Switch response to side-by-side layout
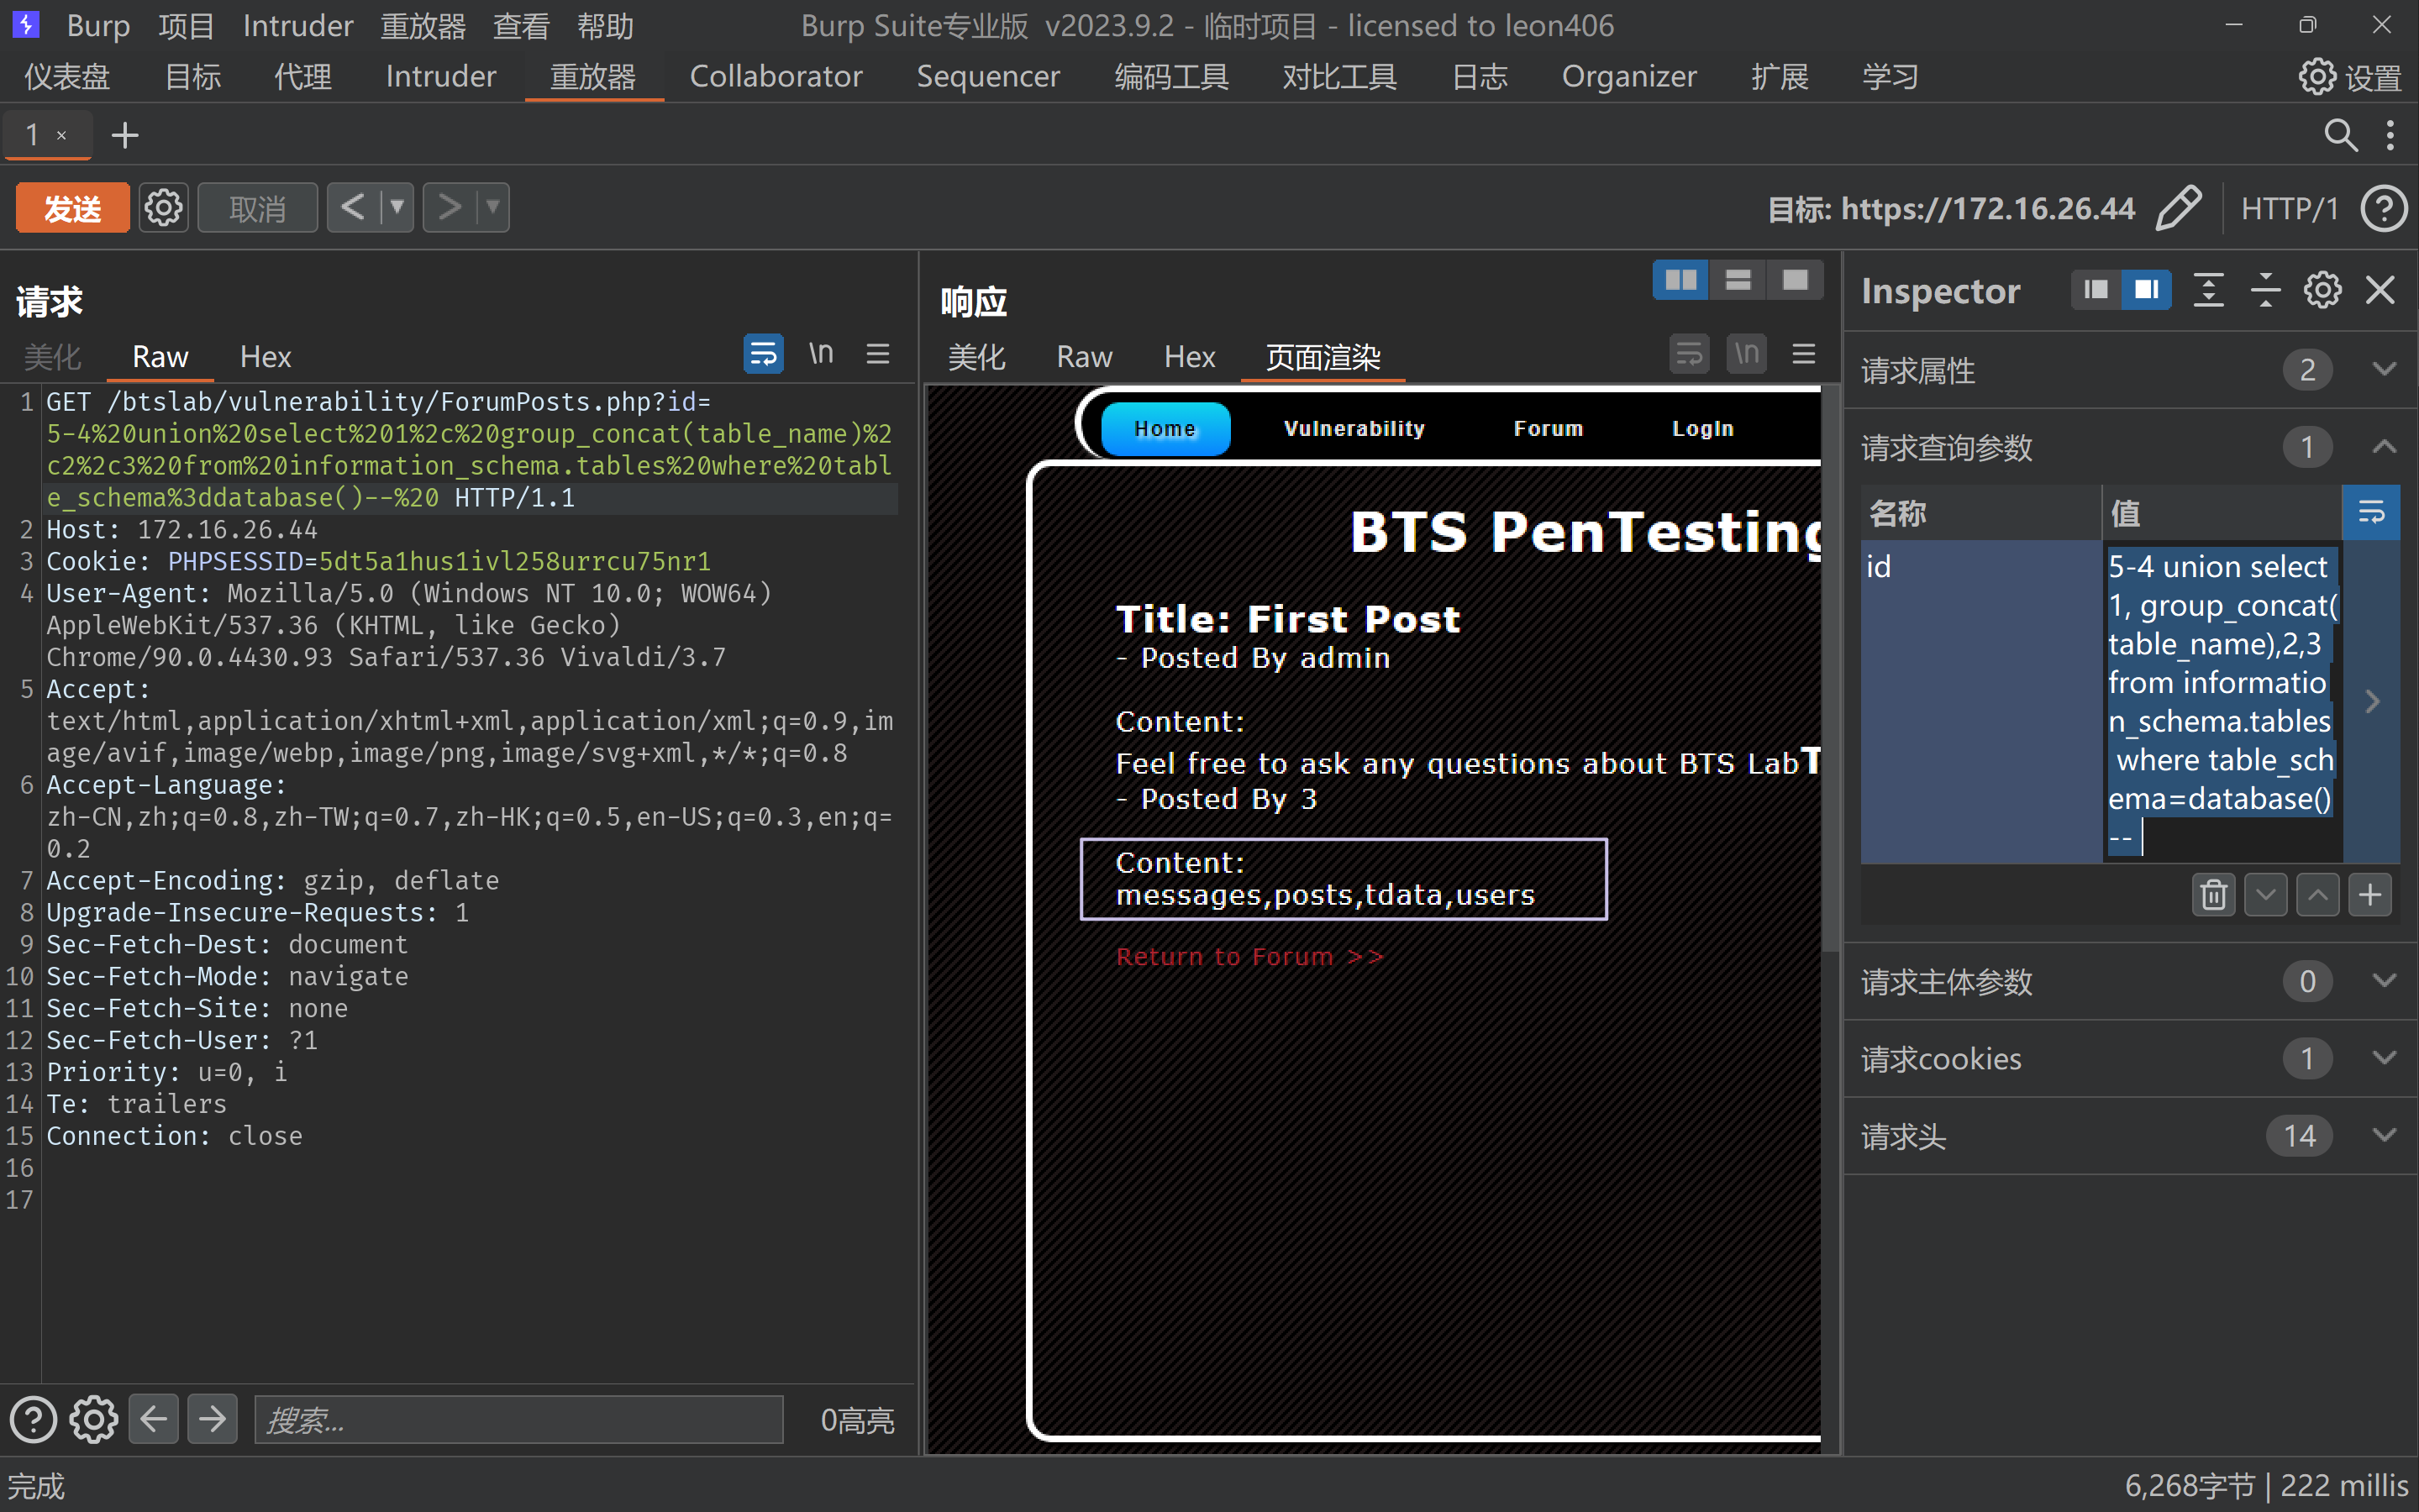 click(x=1680, y=281)
